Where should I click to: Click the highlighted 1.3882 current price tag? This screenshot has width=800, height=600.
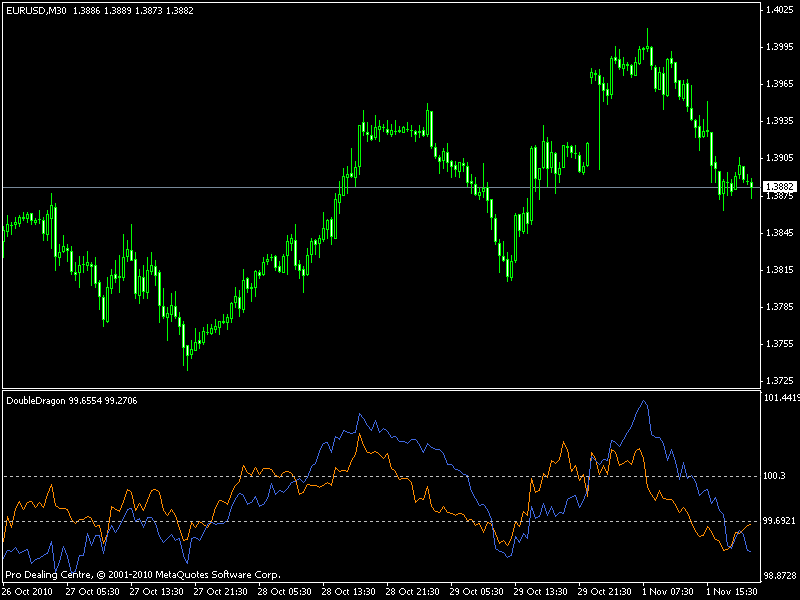[x=780, y=187]
